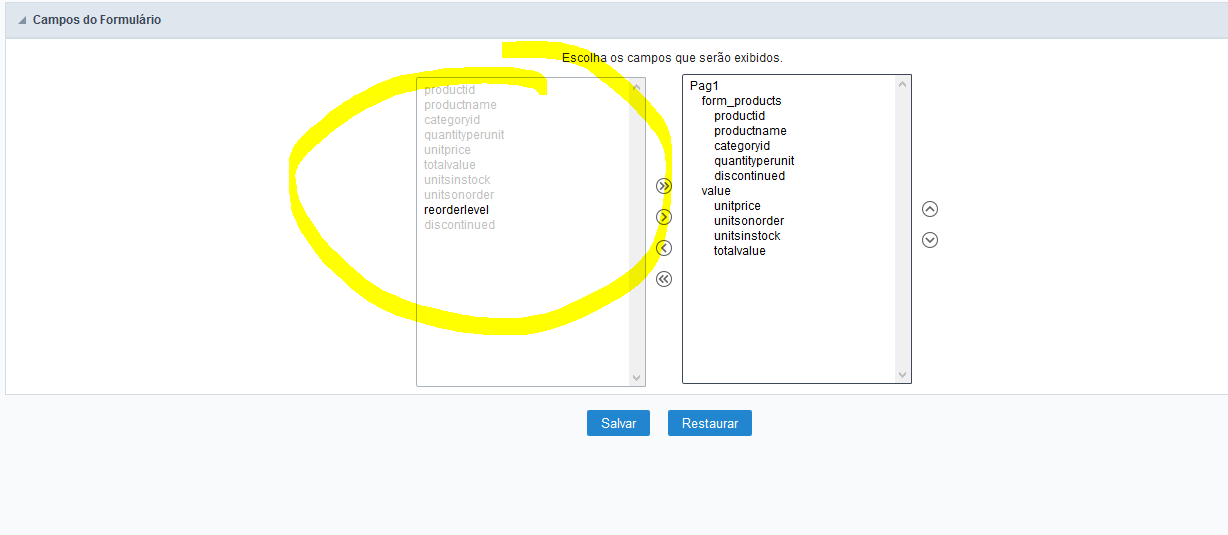Click the right list scrollbar up arrow
Viewport: 1228px width, 535px height.
coord(903,84)
